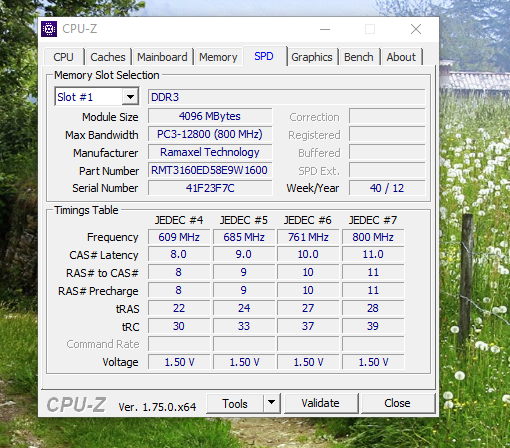The image size is (510, 448).
Task: Open the About tab
Action: pyautogui.click(x=401, y=57)
